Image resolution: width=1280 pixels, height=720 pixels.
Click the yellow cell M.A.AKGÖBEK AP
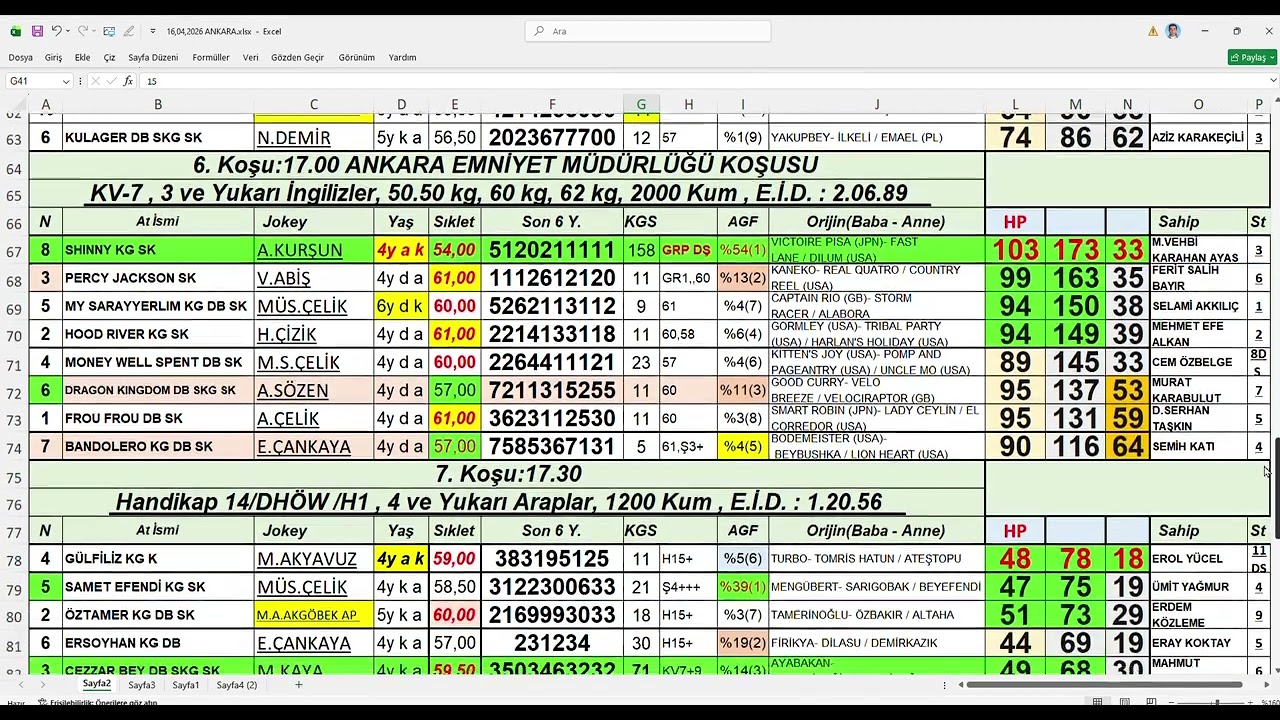click(x=313, y=615)
